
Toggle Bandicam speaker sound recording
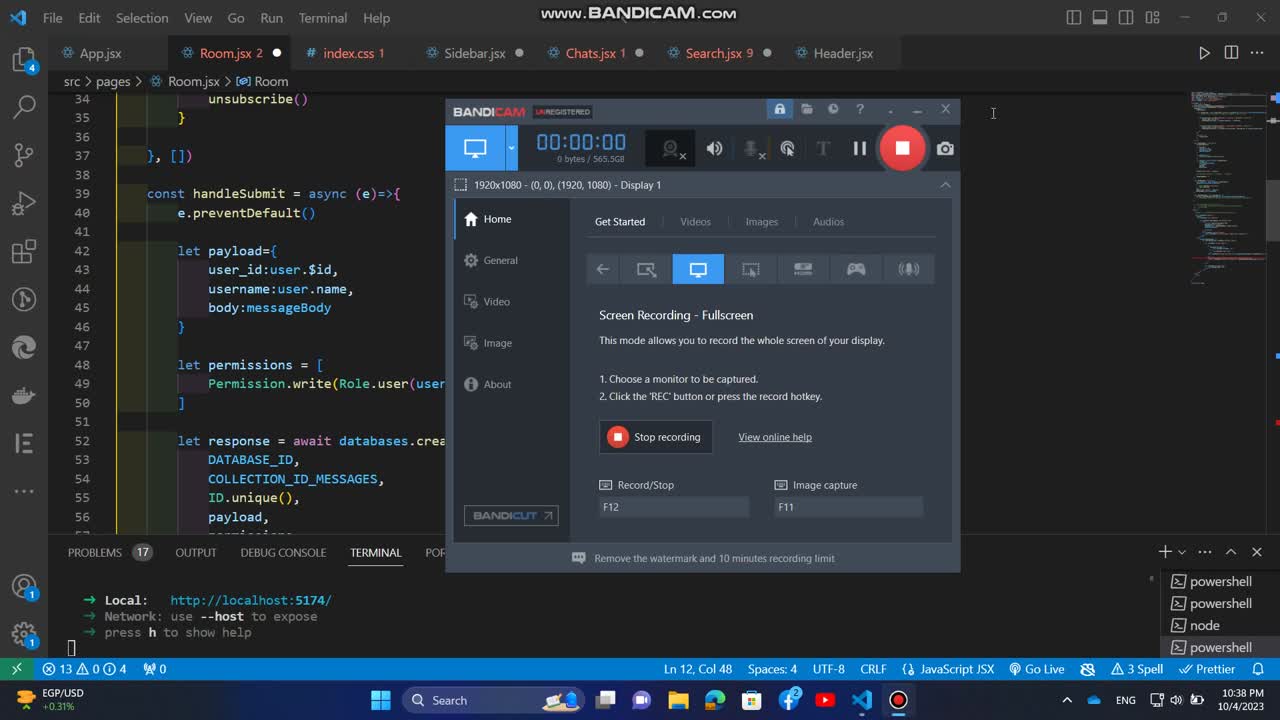[714, 148]
